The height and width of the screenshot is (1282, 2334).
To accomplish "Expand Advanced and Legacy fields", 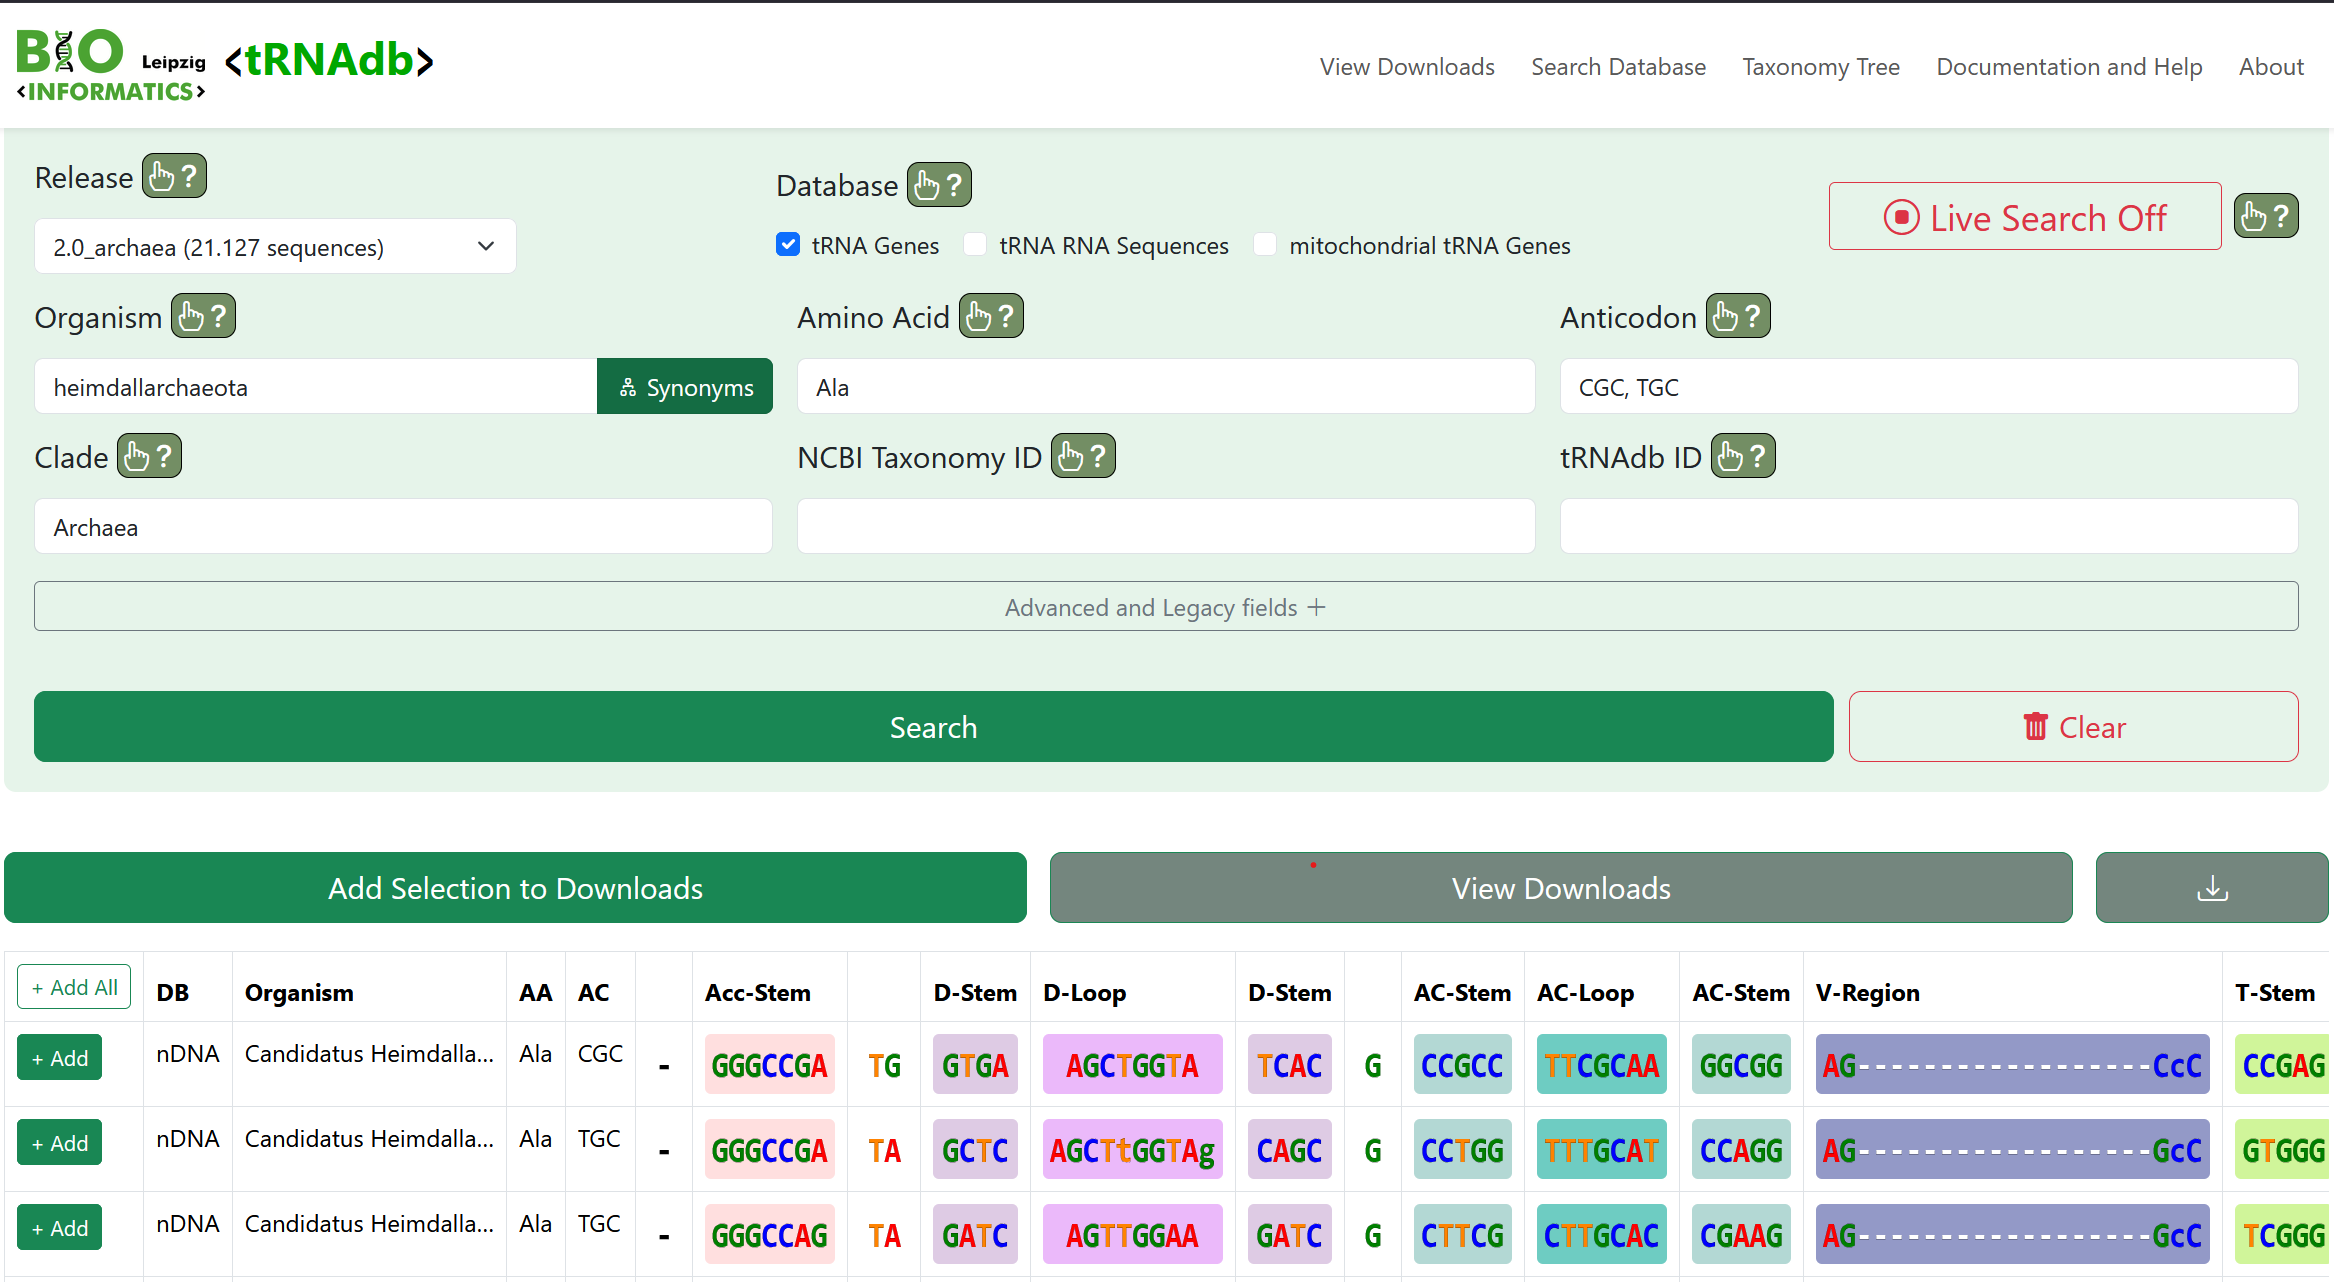I will coord(1166,607).
